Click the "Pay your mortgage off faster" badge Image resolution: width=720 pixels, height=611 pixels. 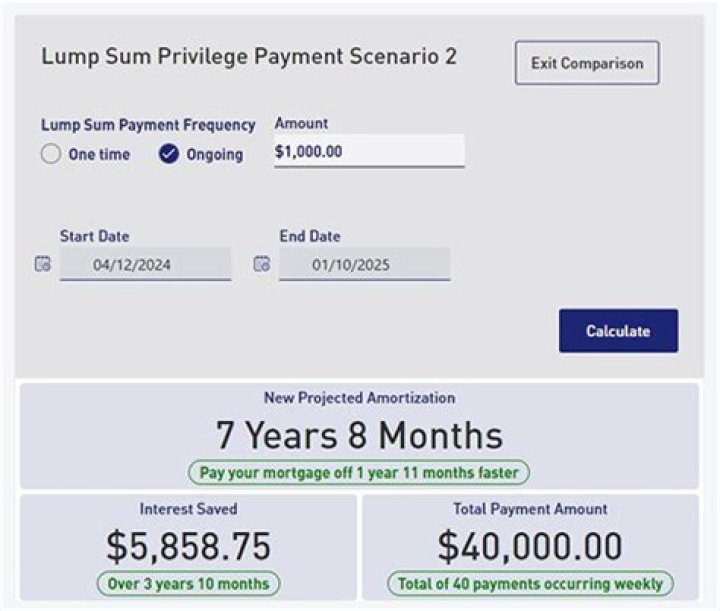(359, 473)
